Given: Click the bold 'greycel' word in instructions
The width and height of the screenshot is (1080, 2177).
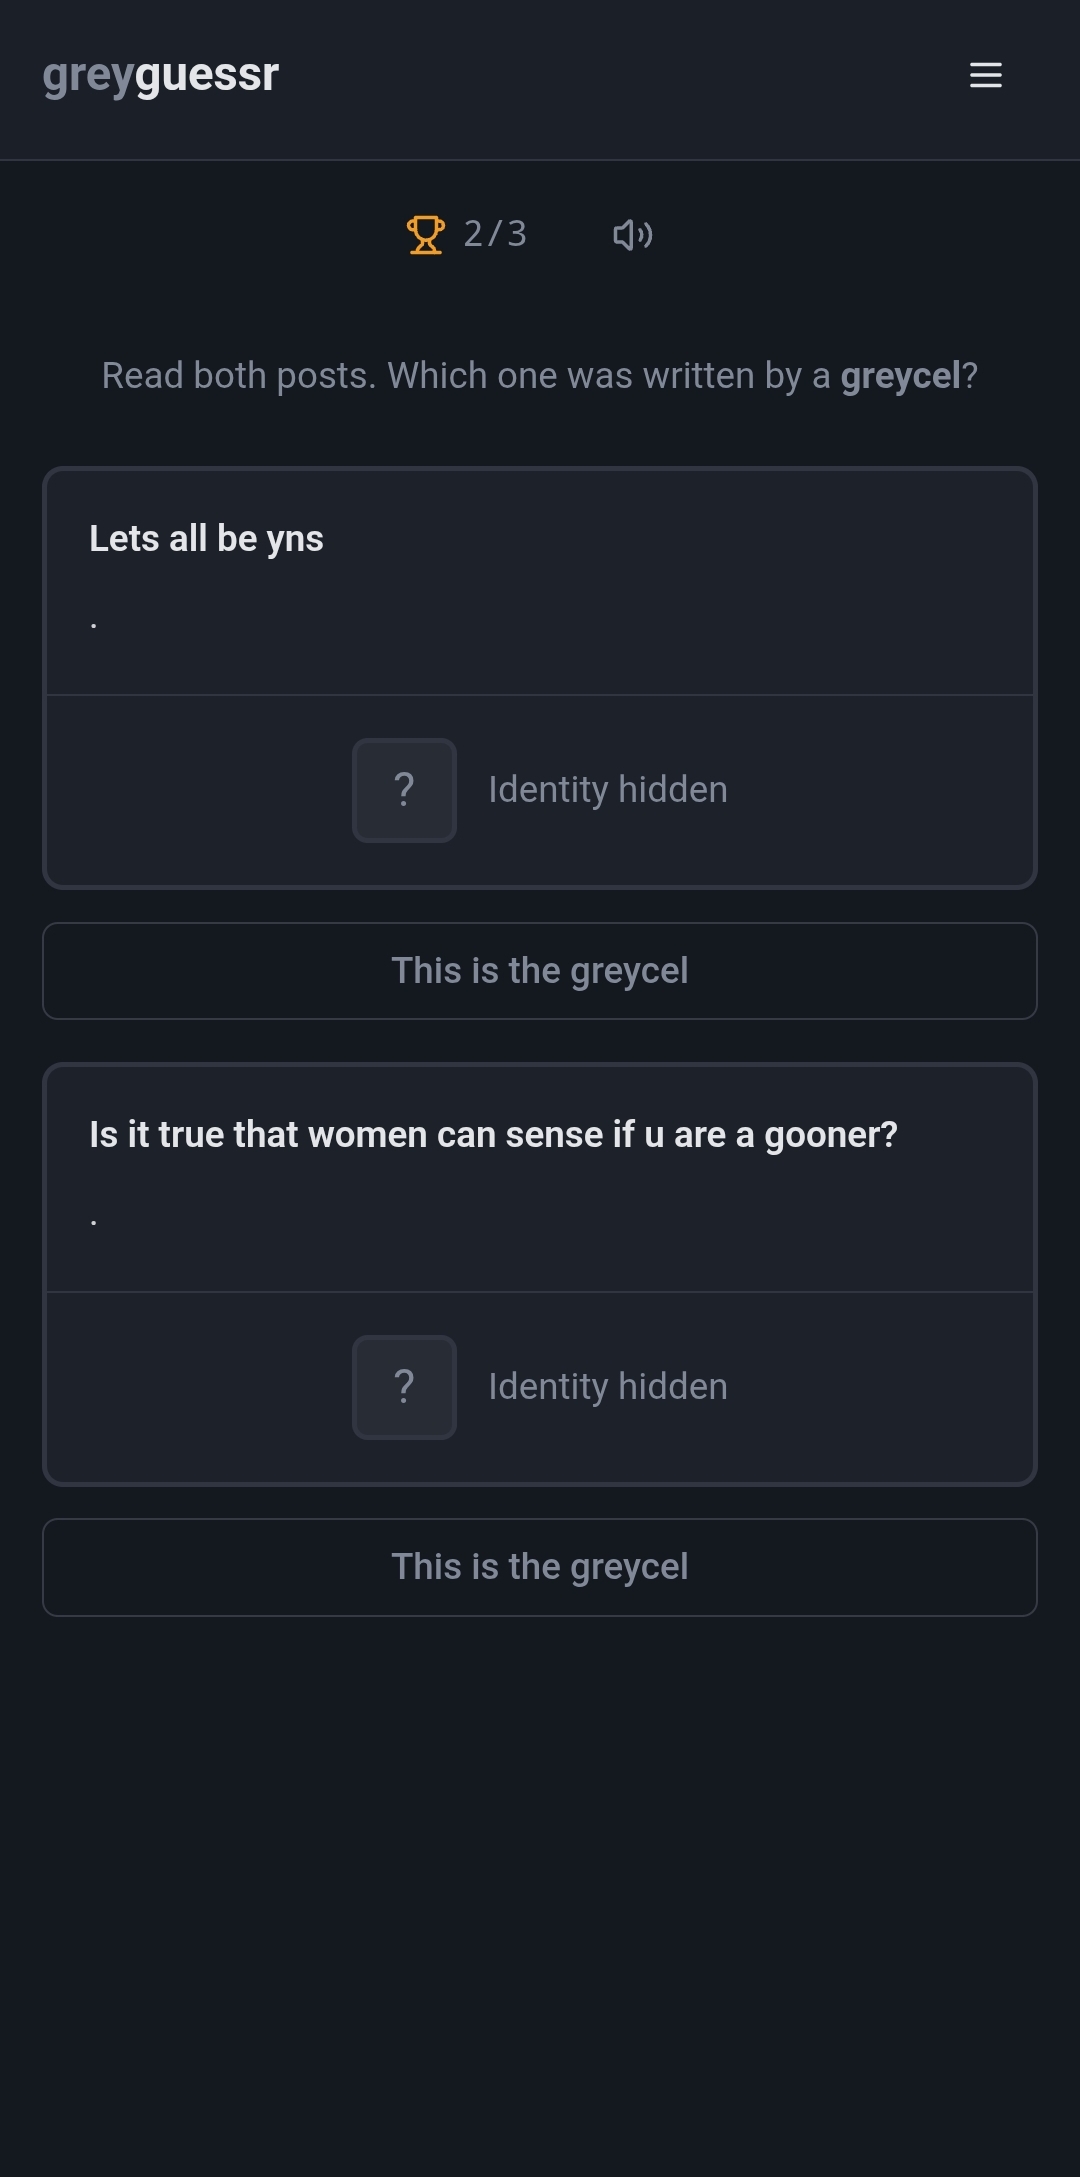Looking at the screenshot, I should [900, 376].
